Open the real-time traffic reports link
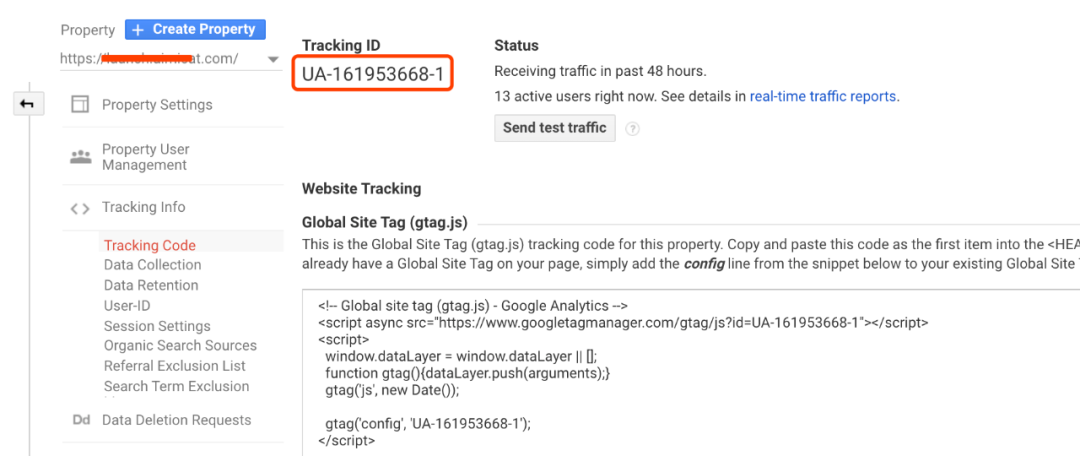 (x=823, y=96)
